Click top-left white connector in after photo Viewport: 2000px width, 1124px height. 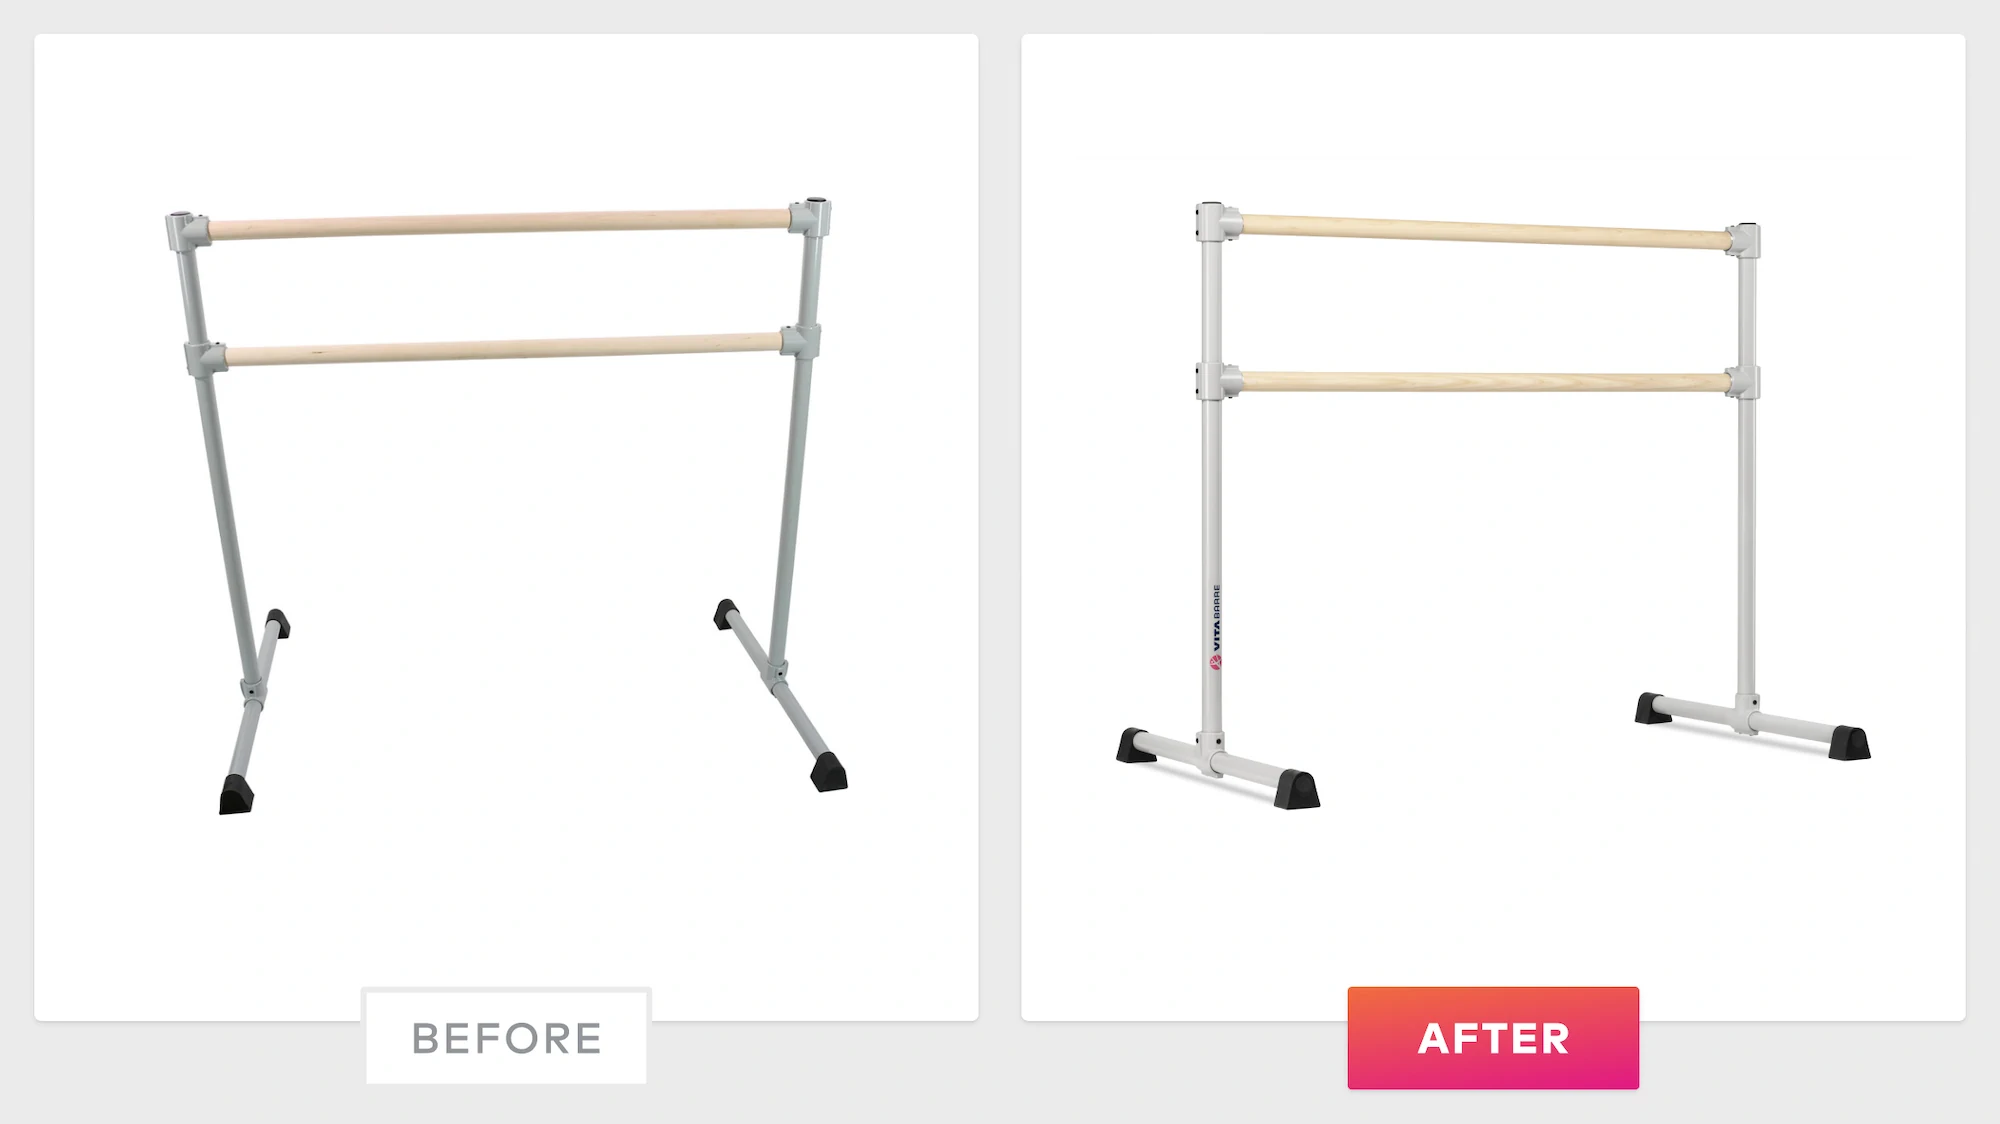click(1218, 222)
